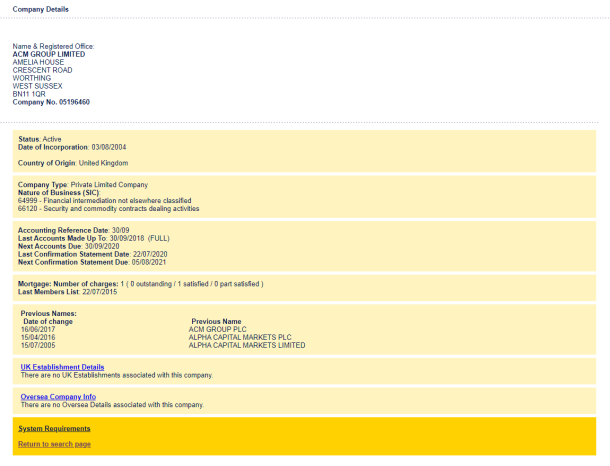610x466 pixels.
Task: Click the 'Accounting Reference Date: 30/09' line
Action: pyautogui.click(x=74, y=230)
